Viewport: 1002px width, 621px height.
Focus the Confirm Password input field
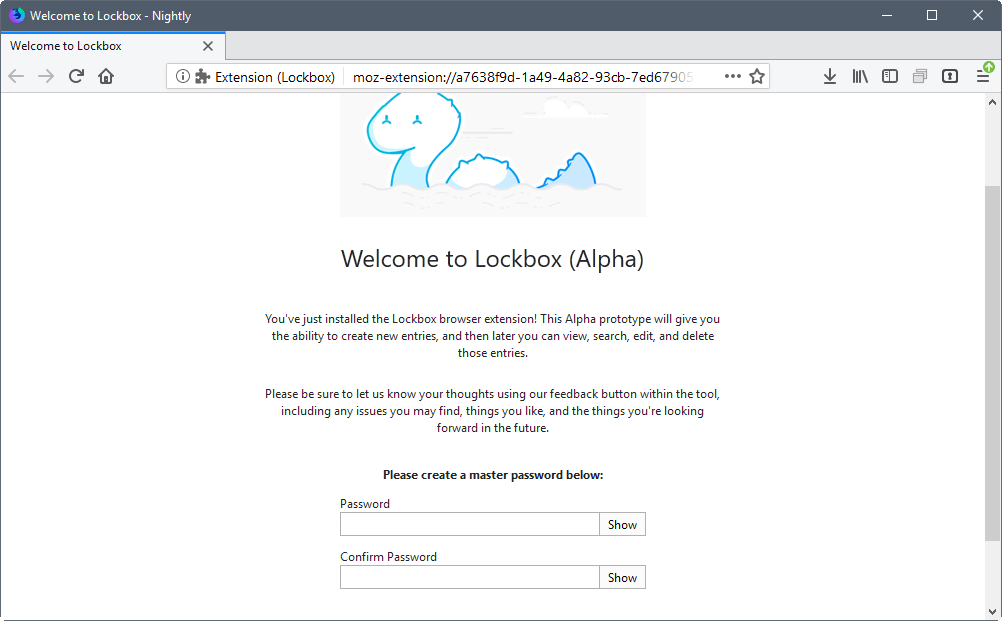(x=470, y=577)
